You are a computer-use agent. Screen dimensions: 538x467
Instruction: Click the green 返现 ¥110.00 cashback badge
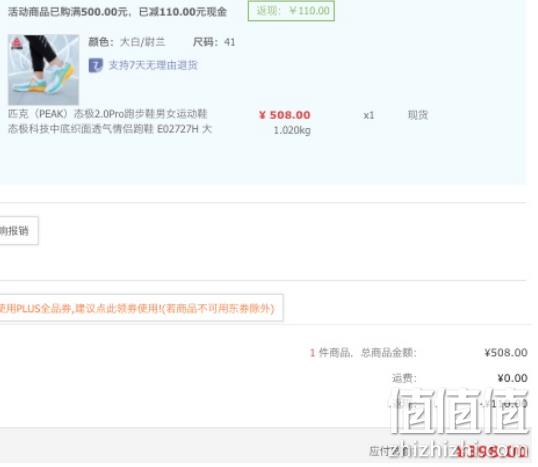tap(291, 11)
